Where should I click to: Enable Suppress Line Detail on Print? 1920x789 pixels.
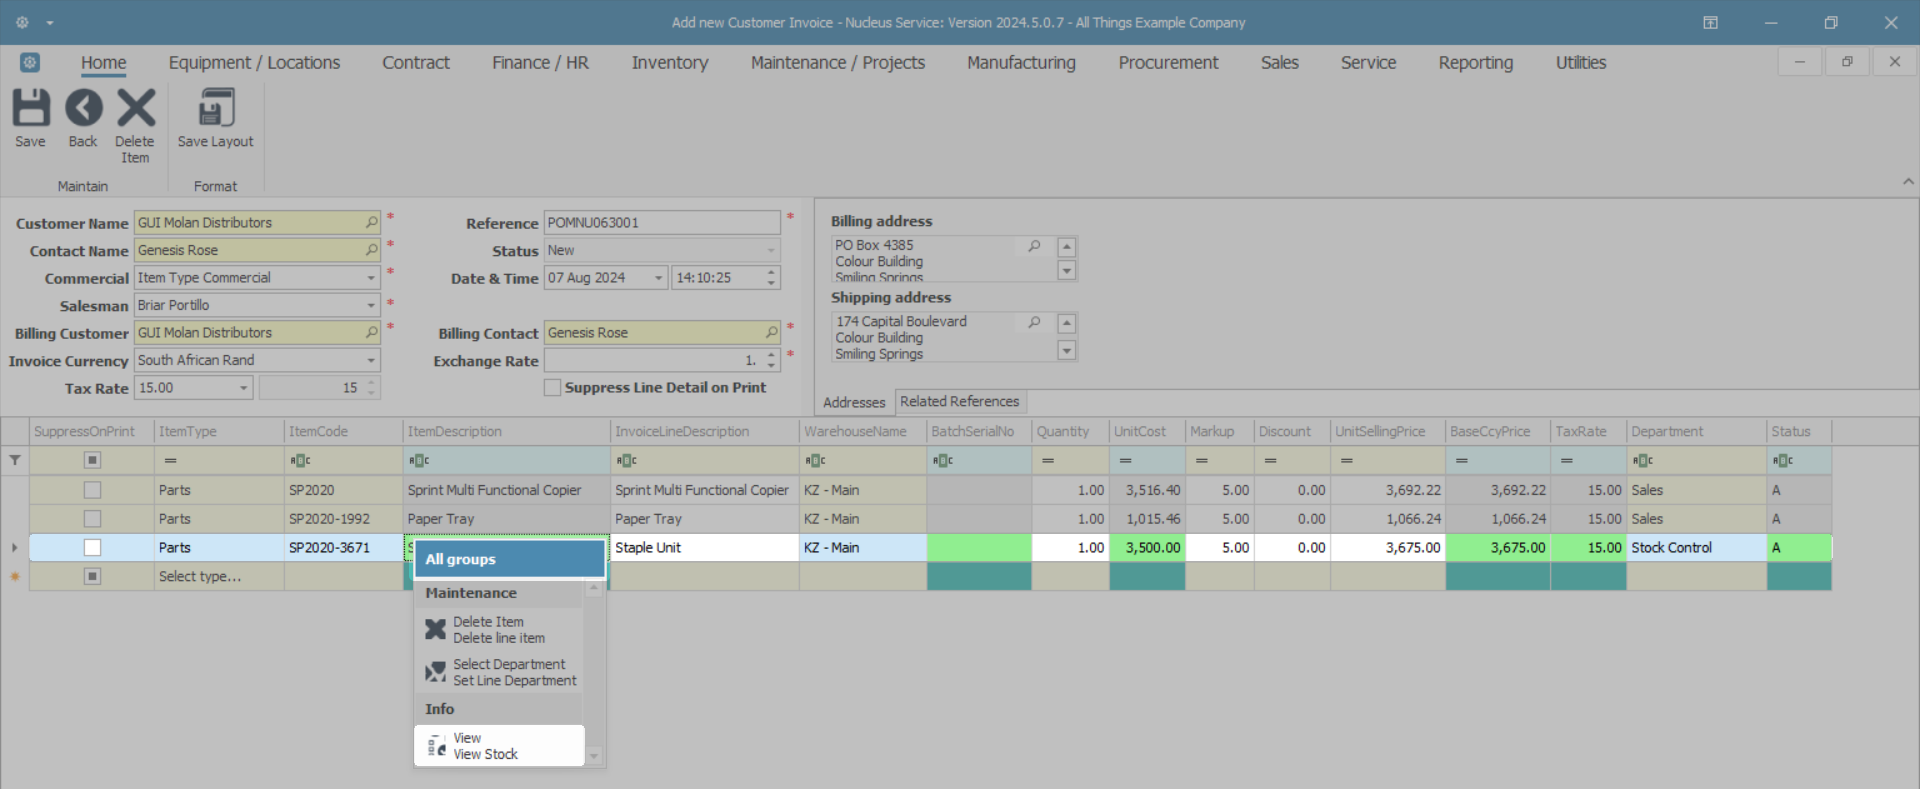552,388
